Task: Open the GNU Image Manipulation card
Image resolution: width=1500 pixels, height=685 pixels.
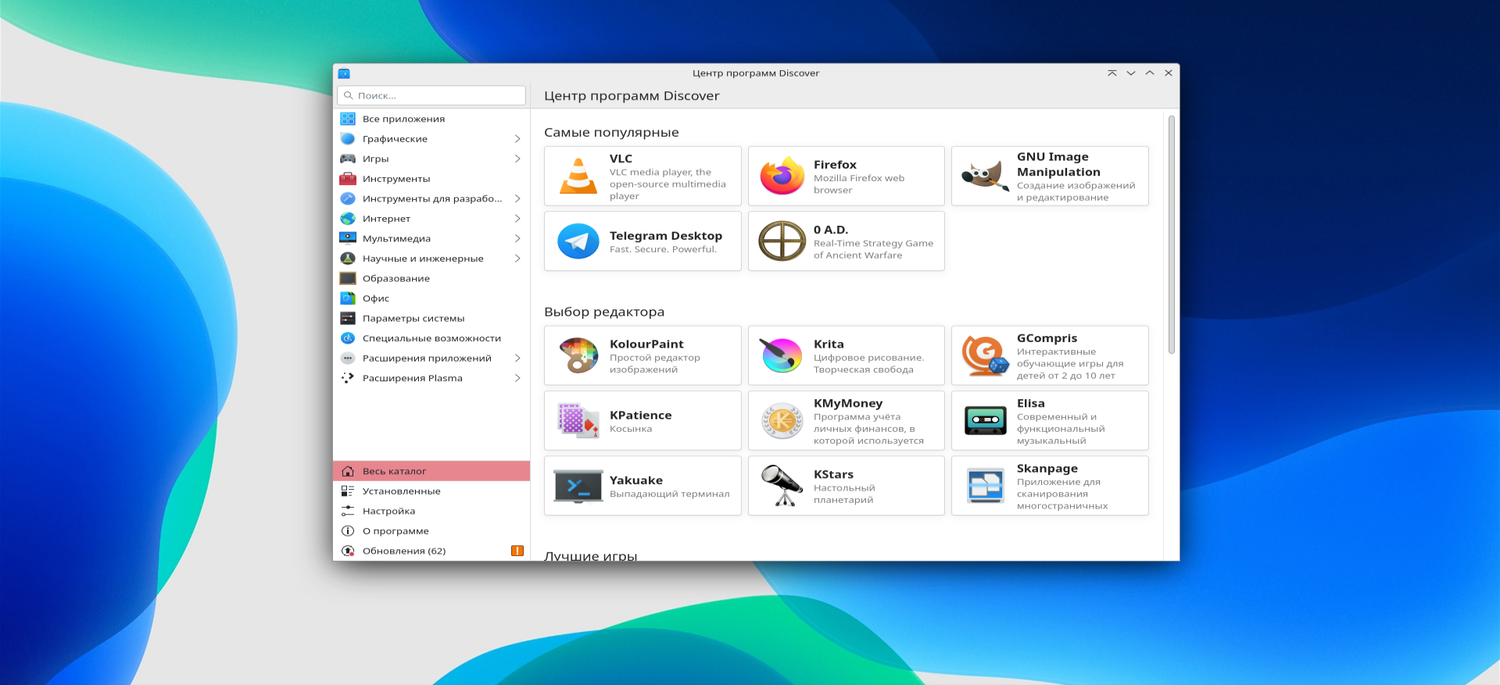Action: click(x=1050, y=176)
